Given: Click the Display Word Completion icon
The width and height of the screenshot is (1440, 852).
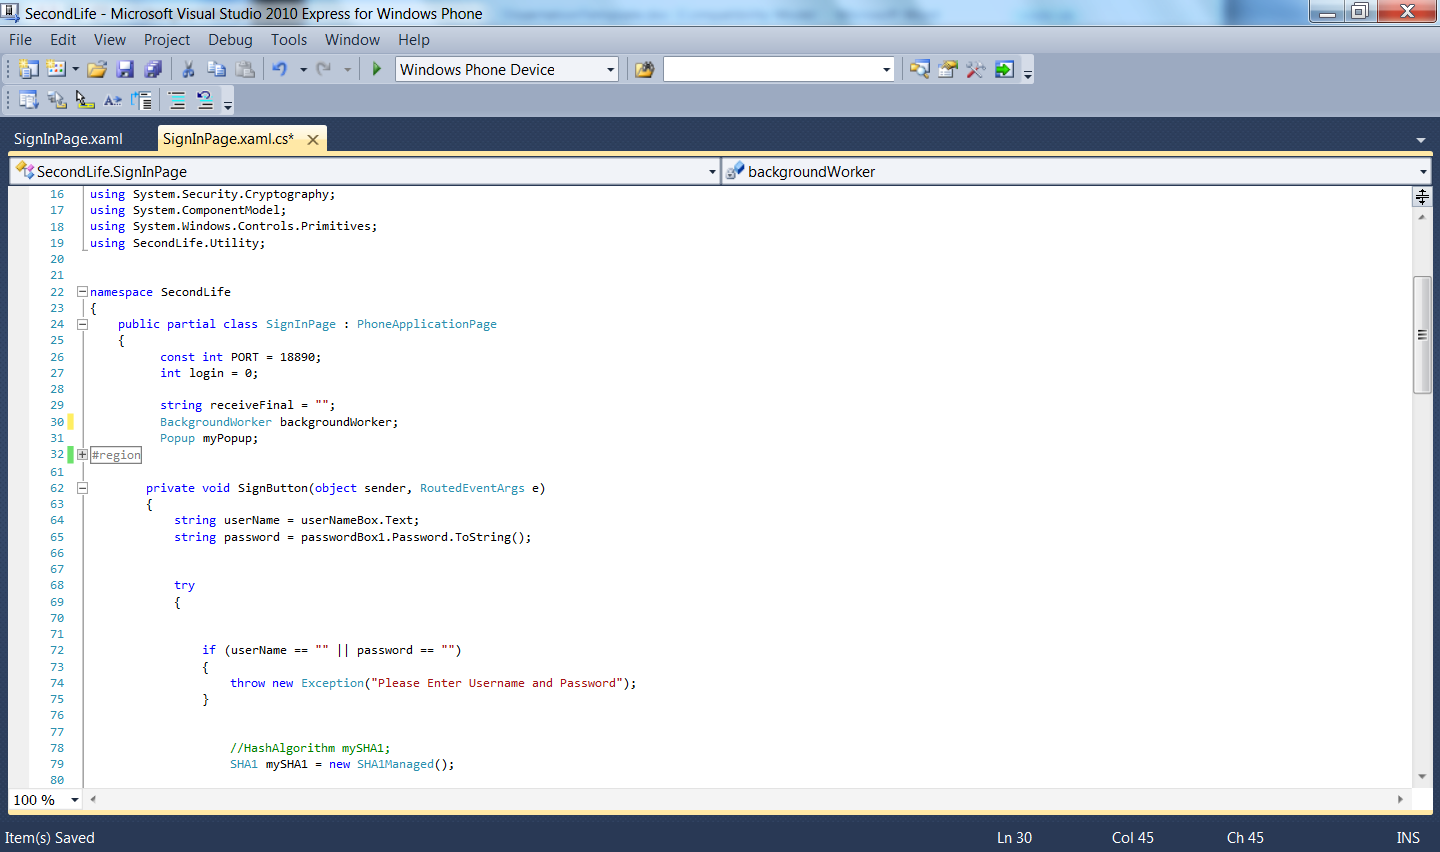Looking at the screenshot, I should 113,100.
